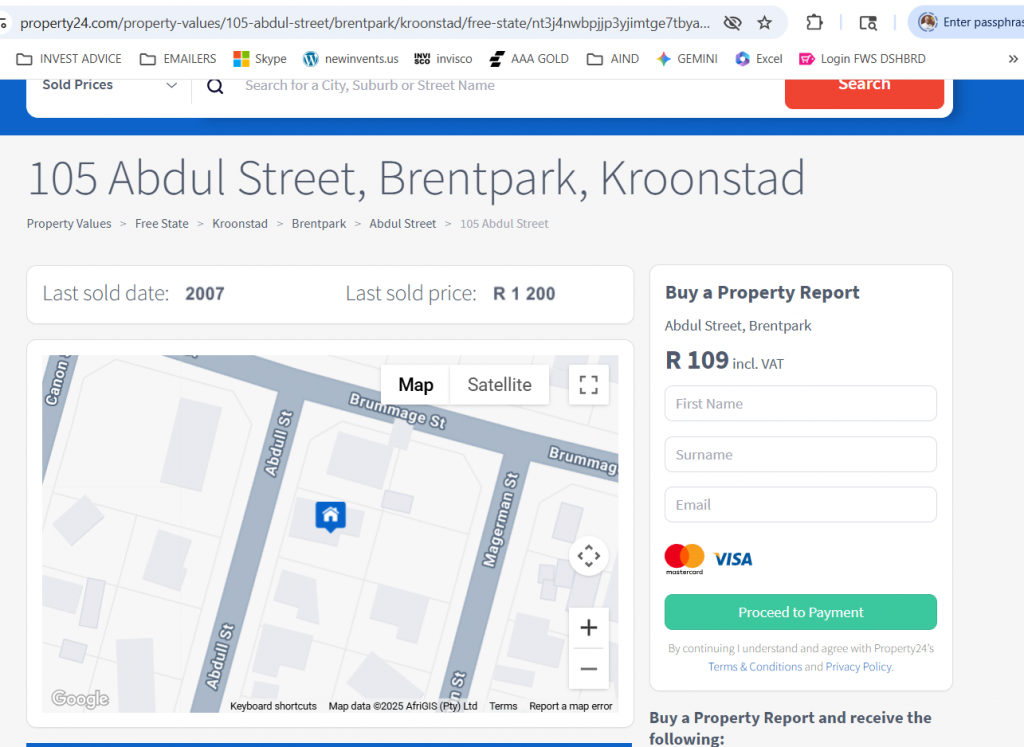Go to the Kroonstad breadcrumb
1024x747 pixels.
tap(240, 224)
